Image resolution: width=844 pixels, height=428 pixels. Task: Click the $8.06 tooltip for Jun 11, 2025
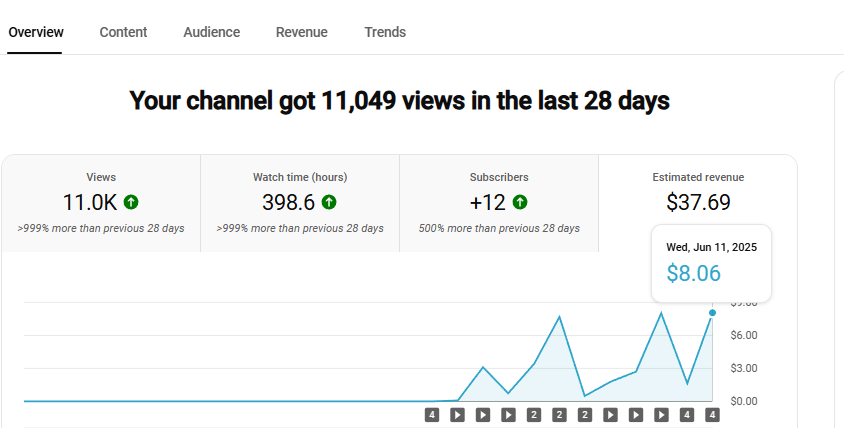(x=711, y=263)
